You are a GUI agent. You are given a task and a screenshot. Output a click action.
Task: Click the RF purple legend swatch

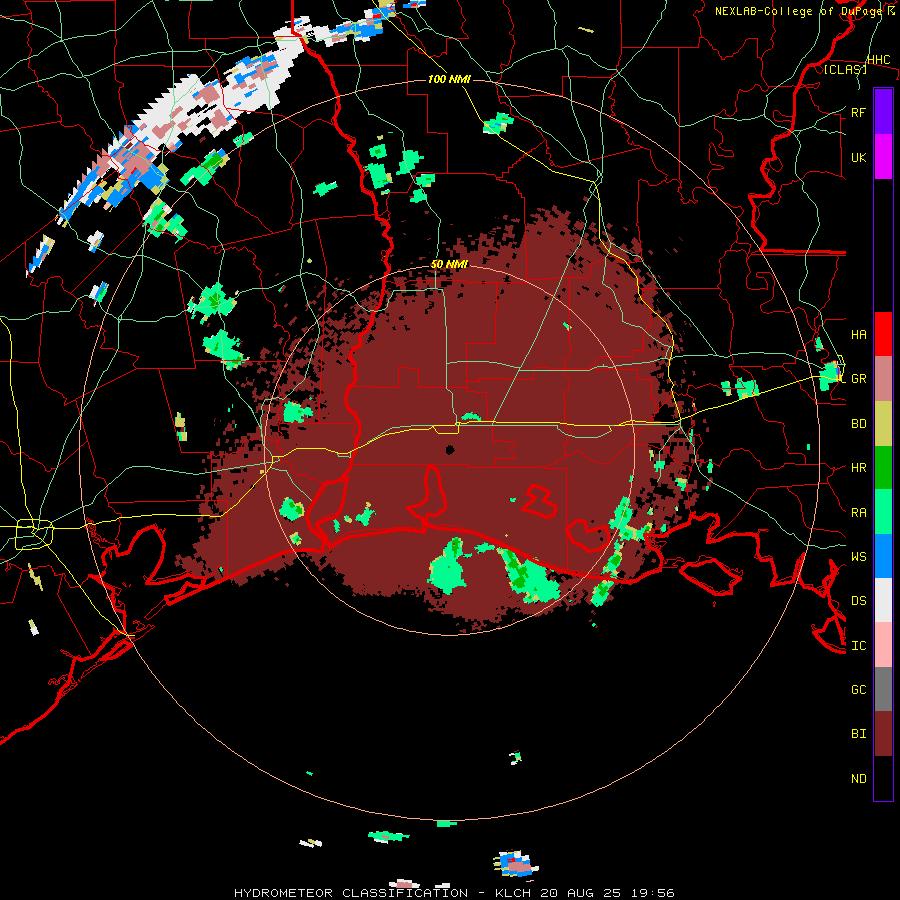click(x=883, y=112)
